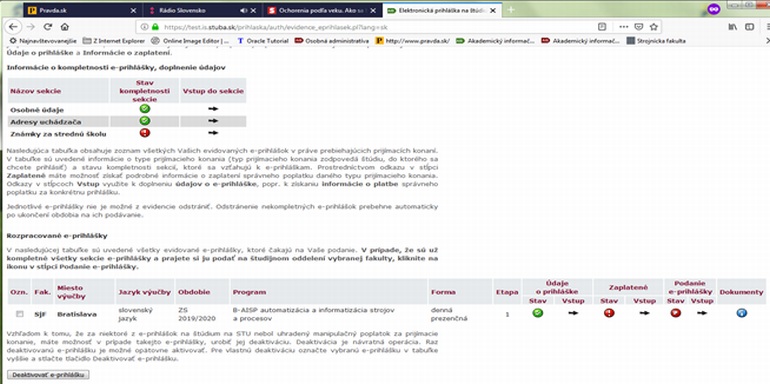Open the Online Image Editor bookmark

(x=191, y=41)
